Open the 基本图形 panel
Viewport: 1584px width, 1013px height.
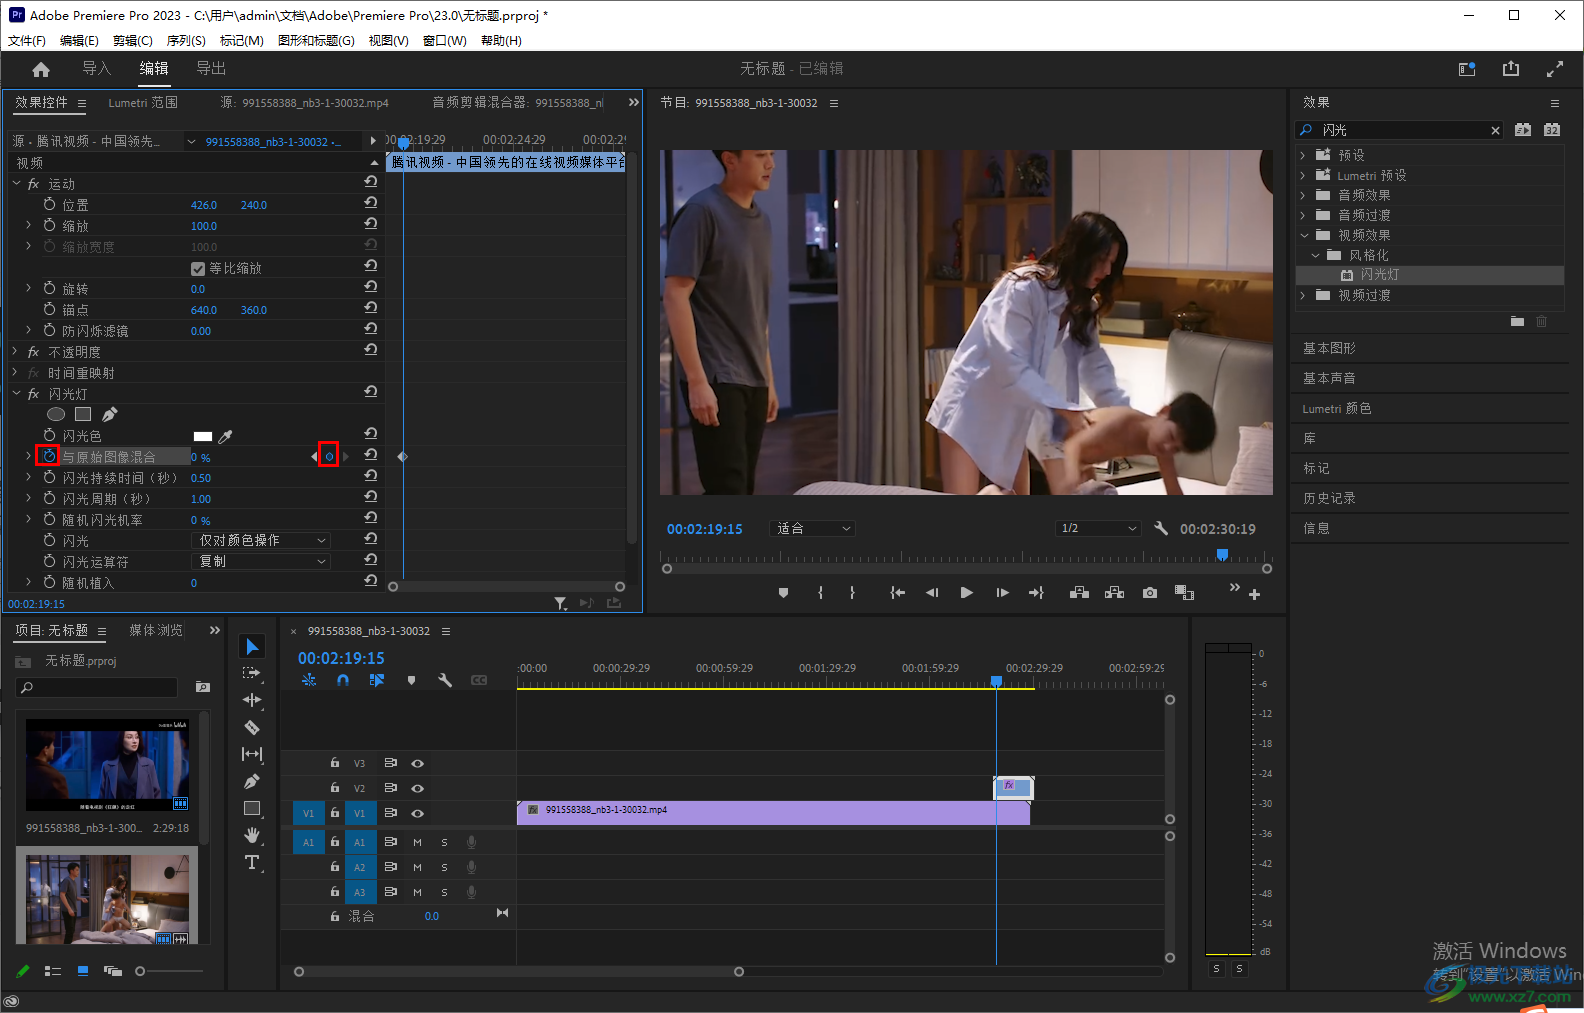[x=1329, y=348]
